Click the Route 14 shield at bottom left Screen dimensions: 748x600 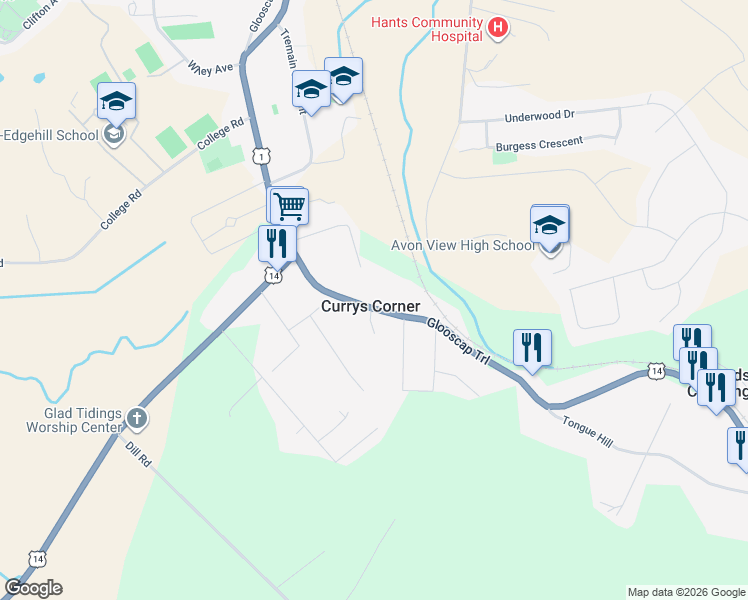(x=38, y=559)
